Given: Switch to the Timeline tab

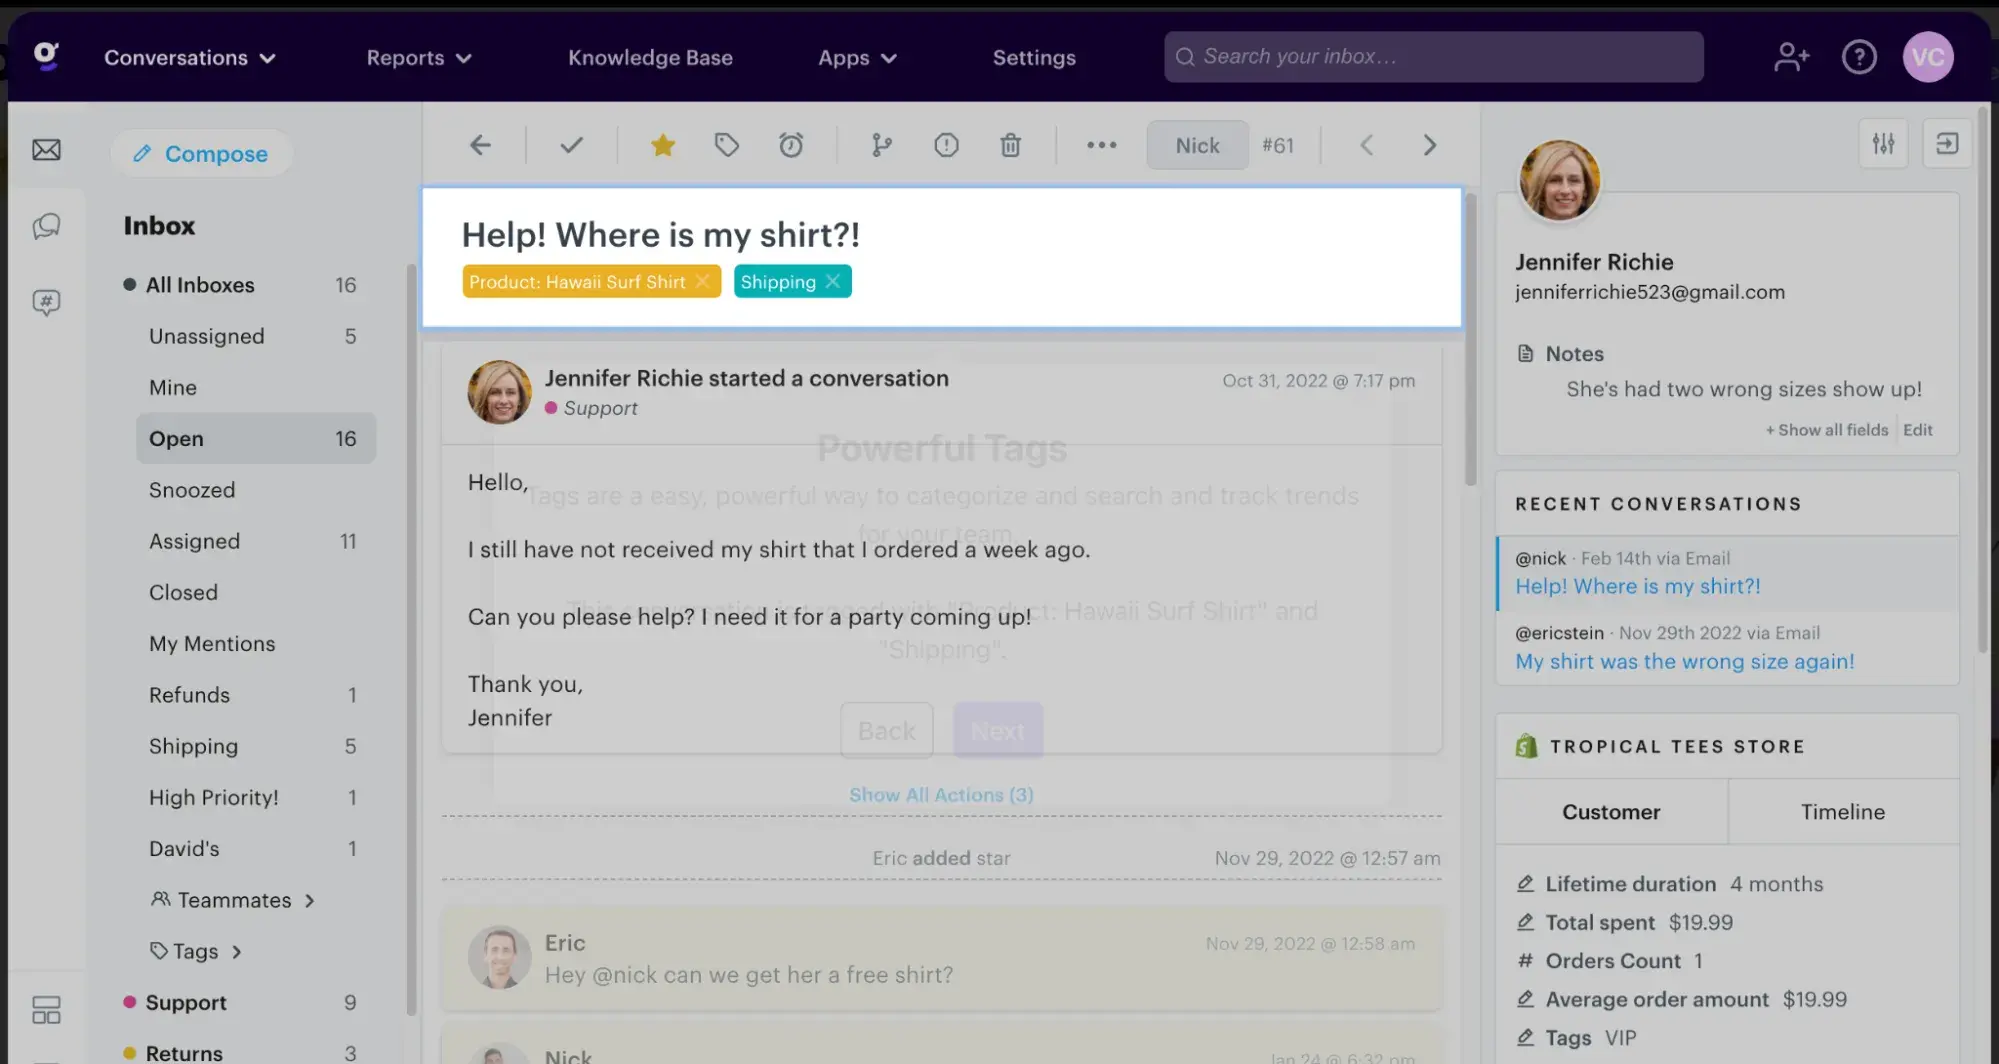Looking at the screenshot, I should pos(1842,811).
